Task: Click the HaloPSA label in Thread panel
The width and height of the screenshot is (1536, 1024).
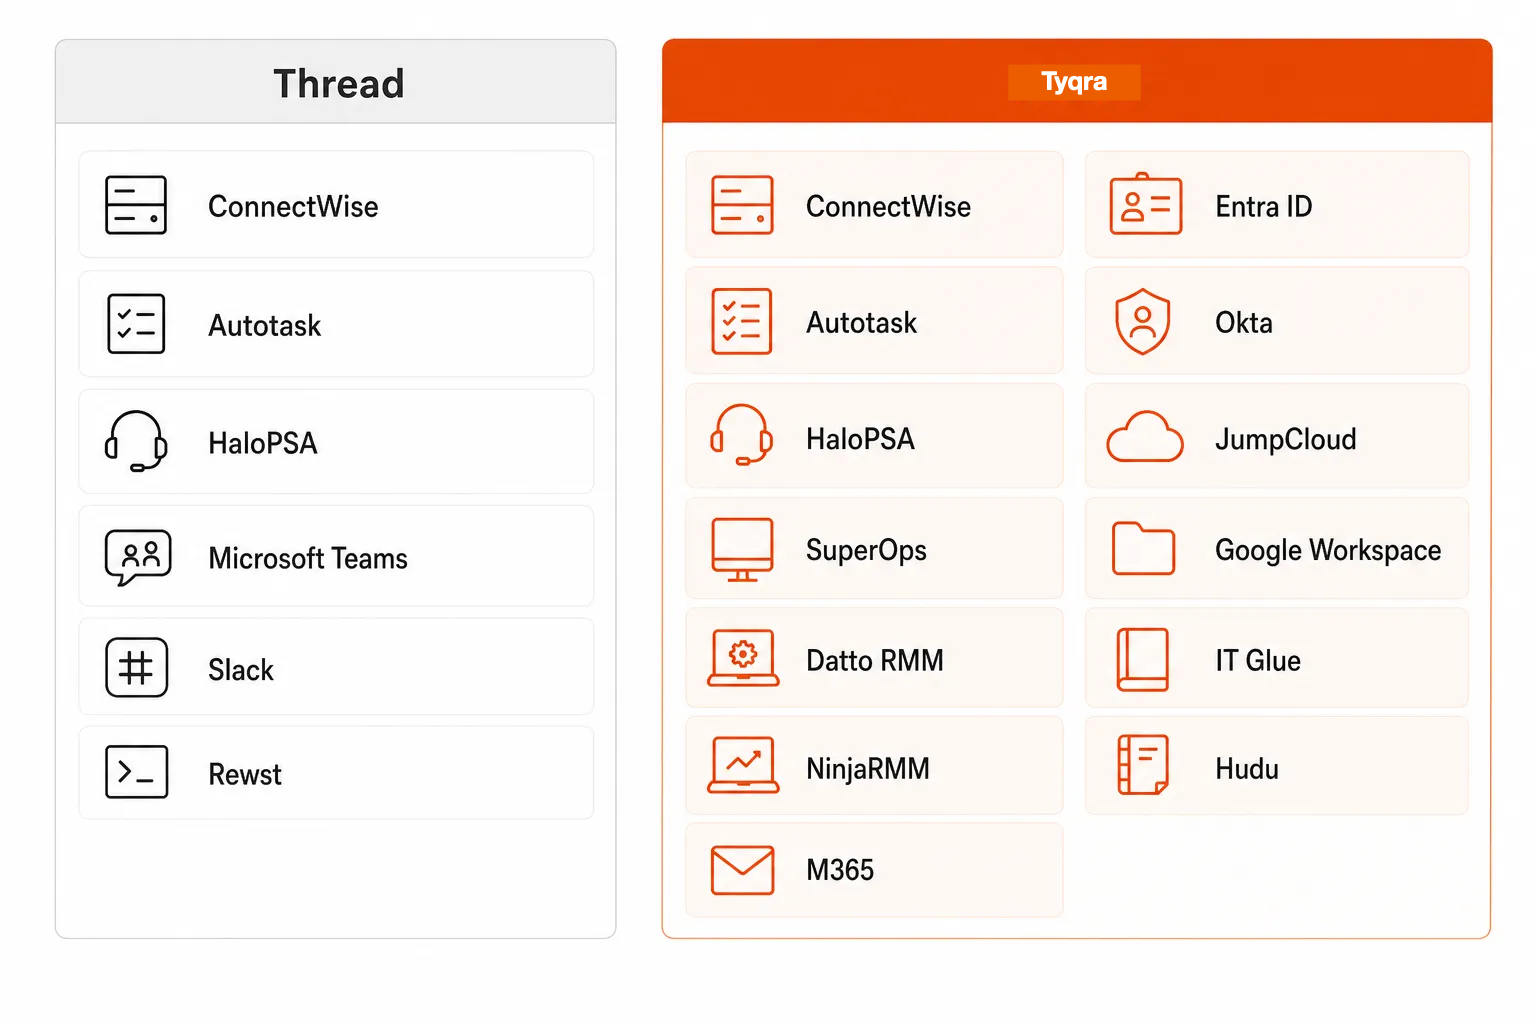Action: coord(263,443)
